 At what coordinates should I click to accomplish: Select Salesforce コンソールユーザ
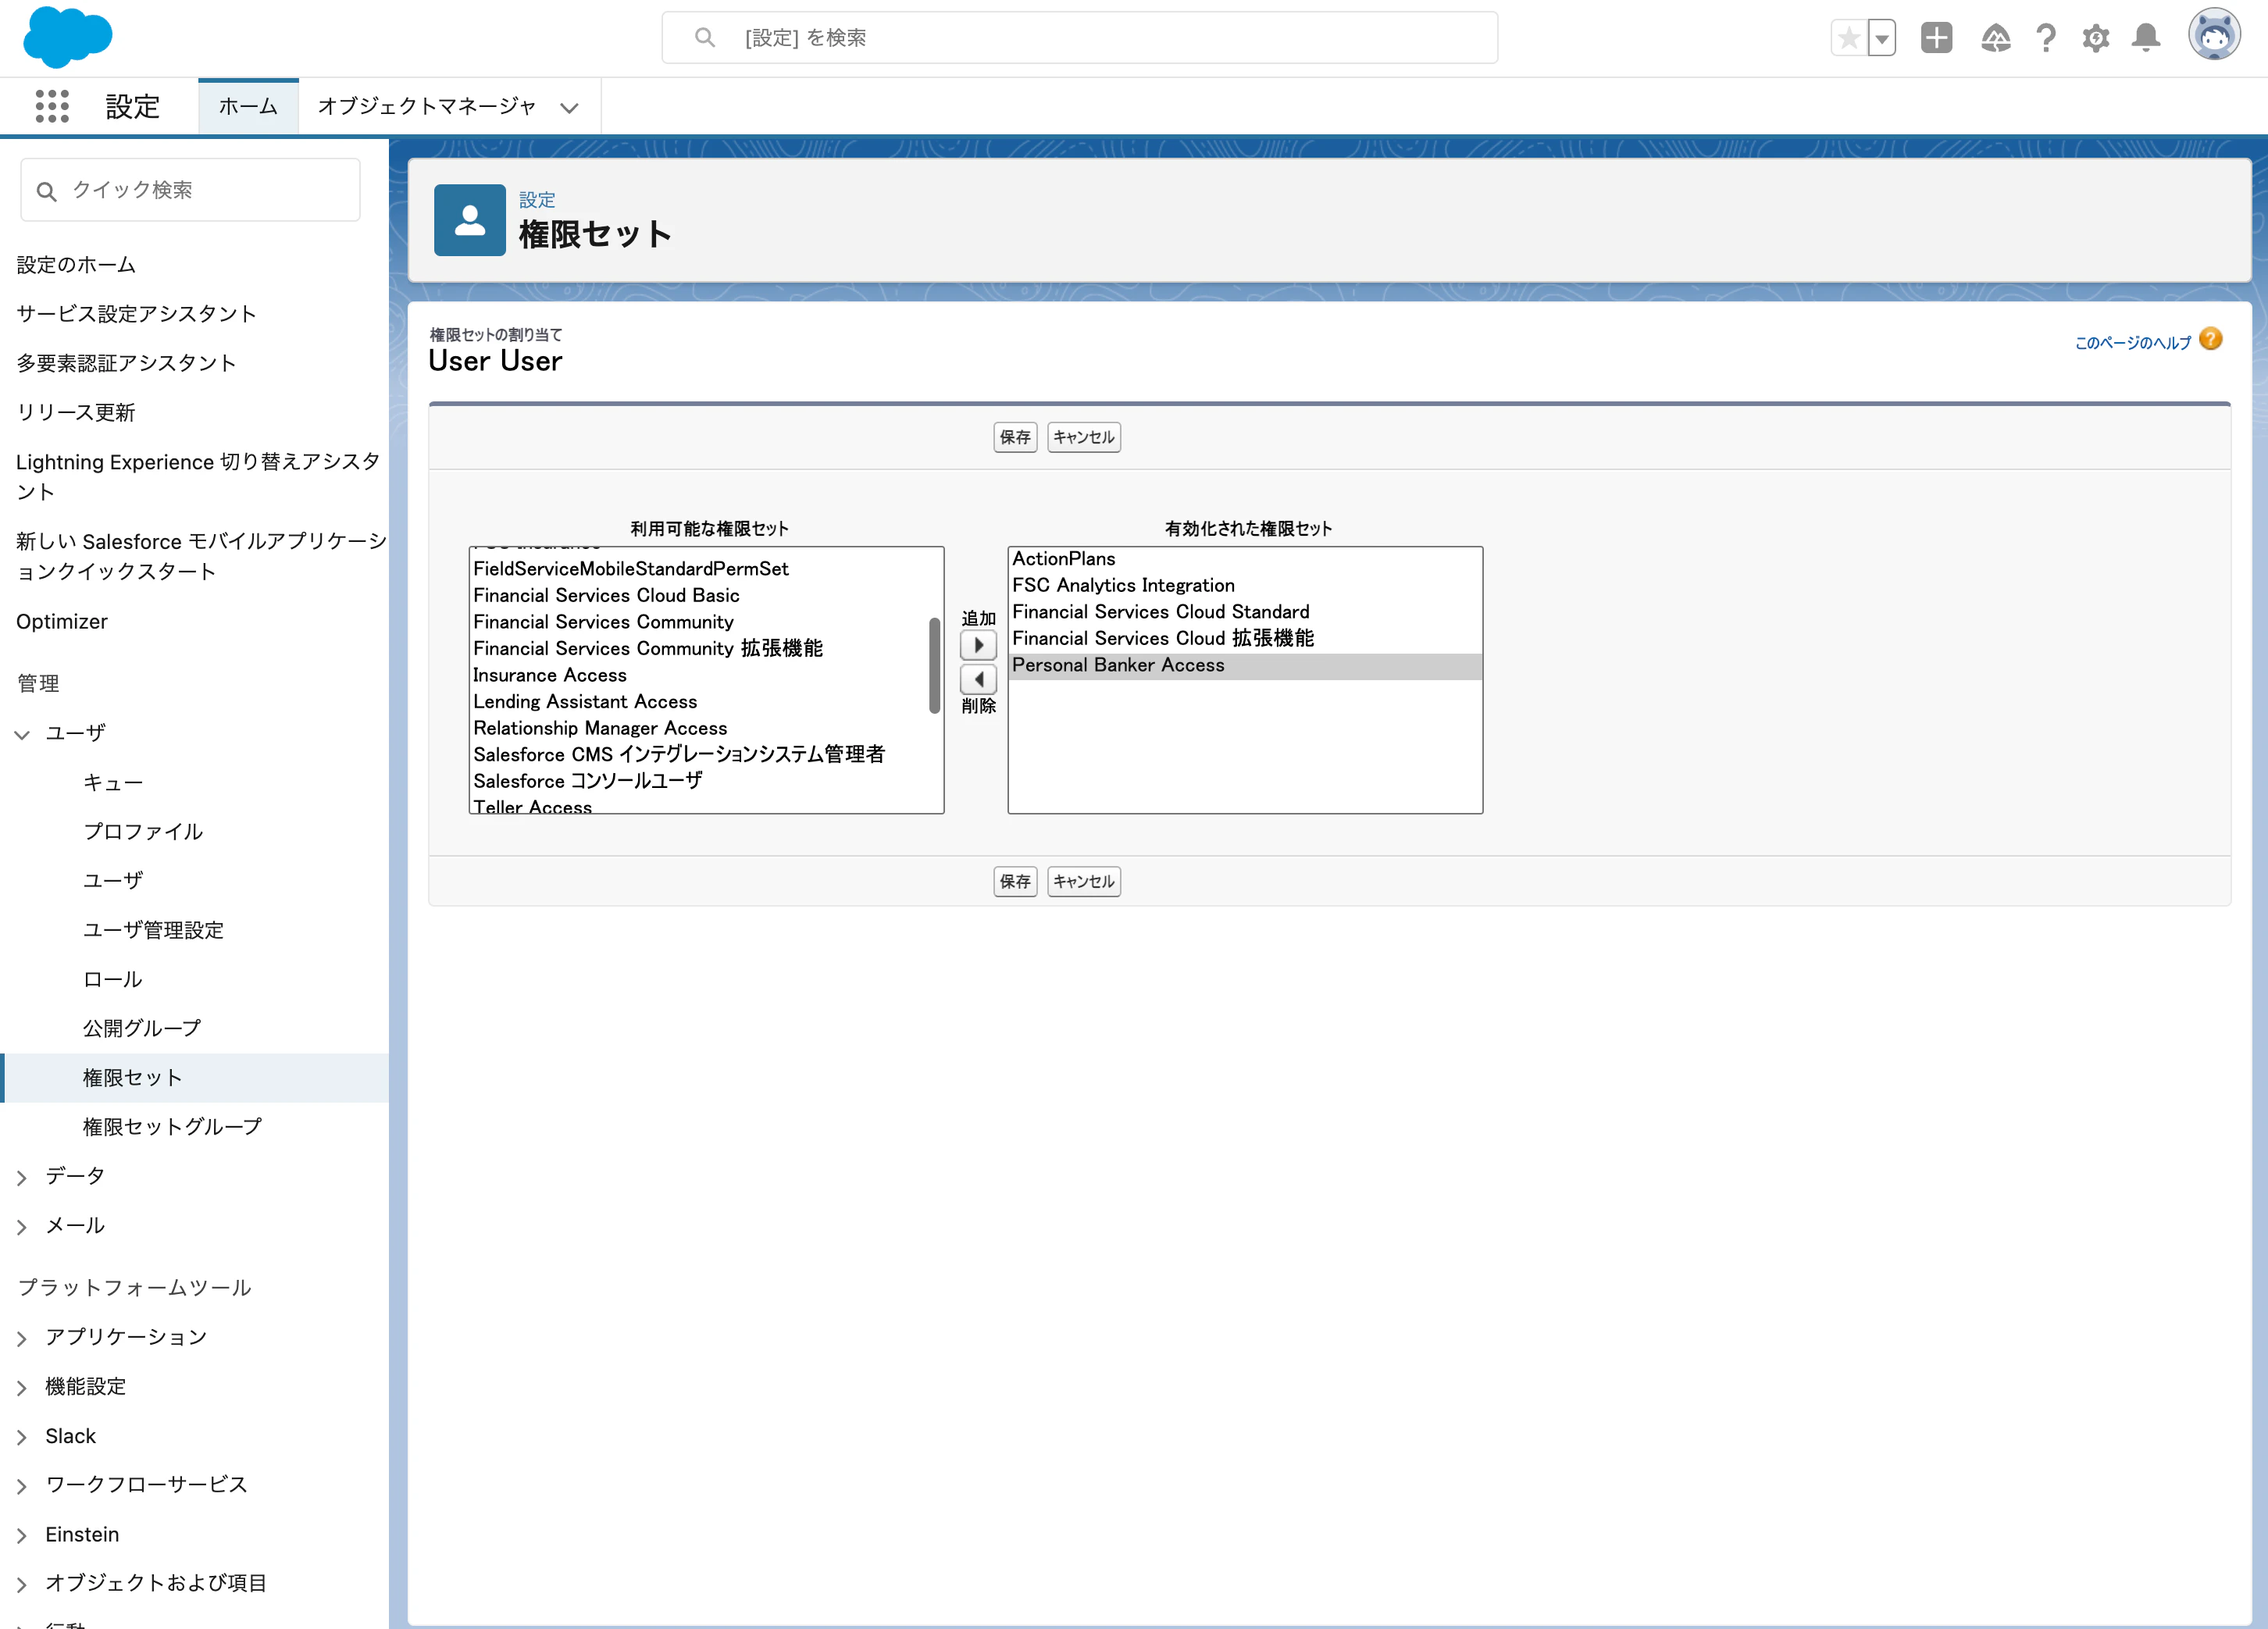point(588,781)
